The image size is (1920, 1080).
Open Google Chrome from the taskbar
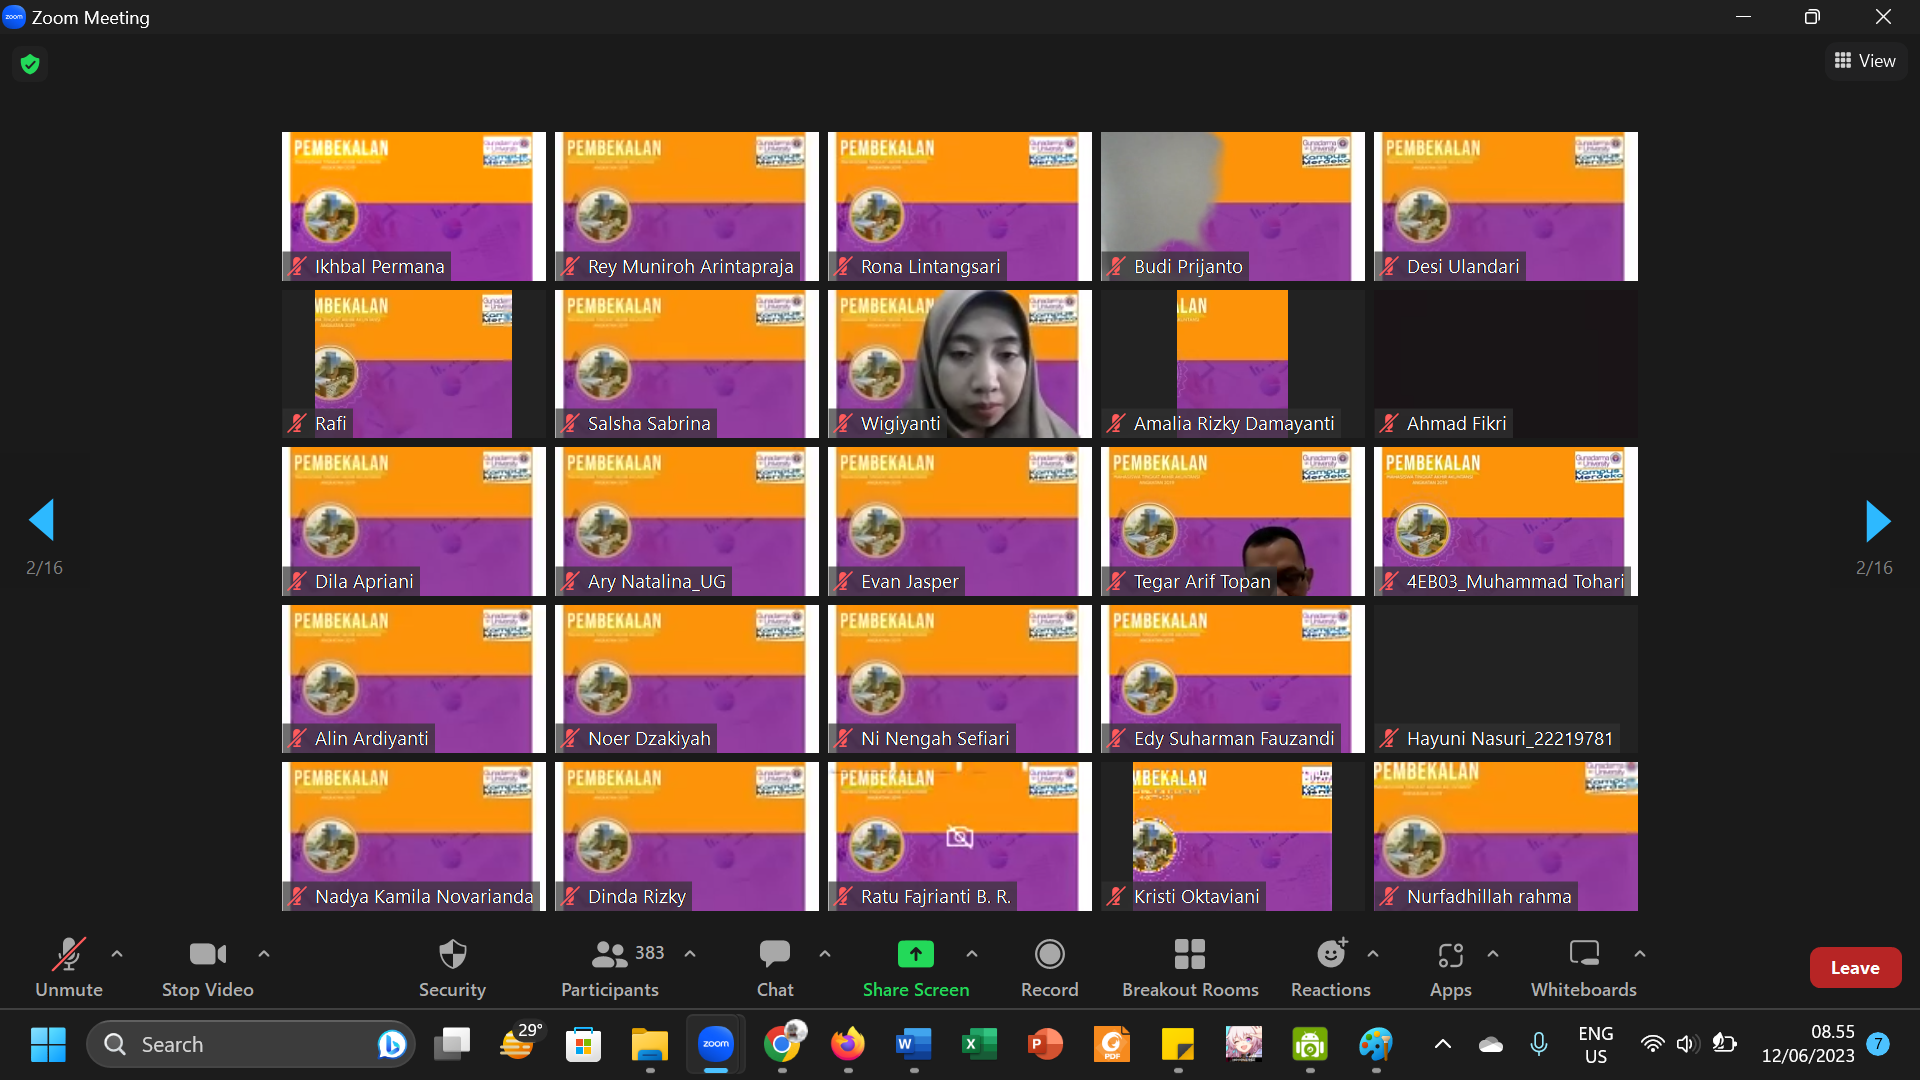pyautogui.click(x=783, y=1045)
